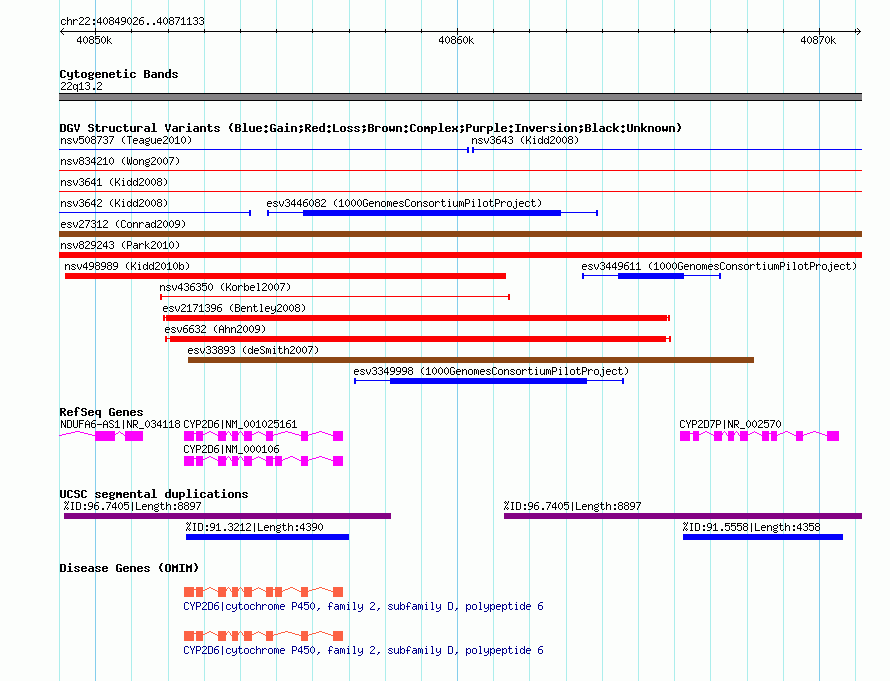
Task: Click RefSeq Genes track title
Action: point(101,412)
